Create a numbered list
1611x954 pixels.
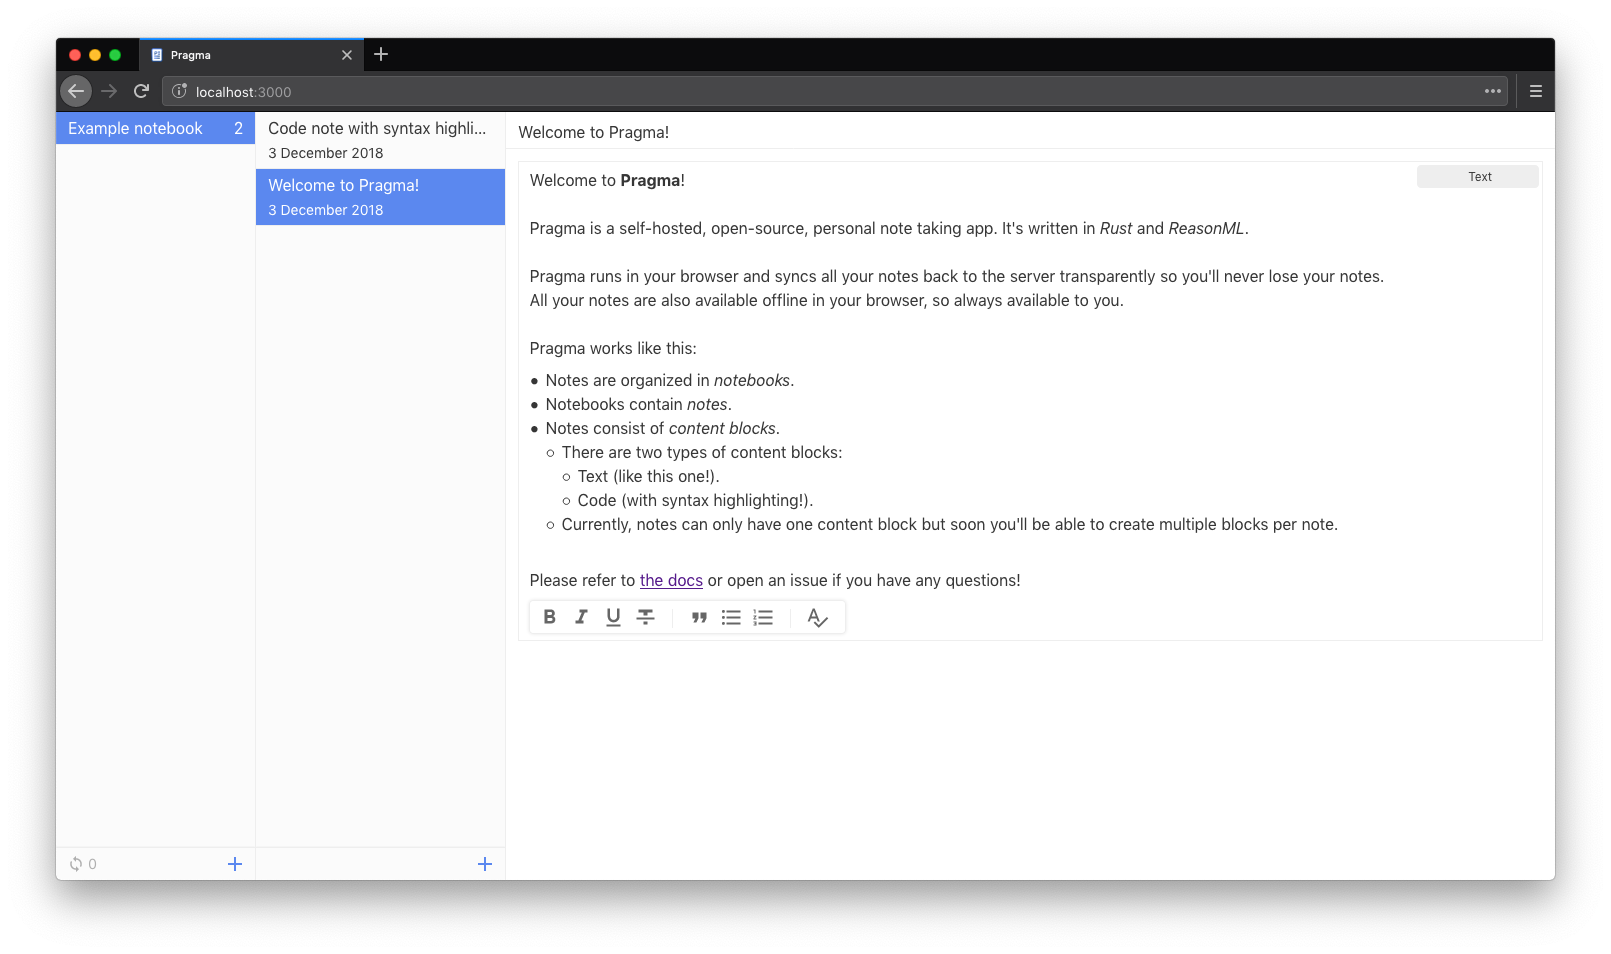pyautogui.click(x=763, y=617)
